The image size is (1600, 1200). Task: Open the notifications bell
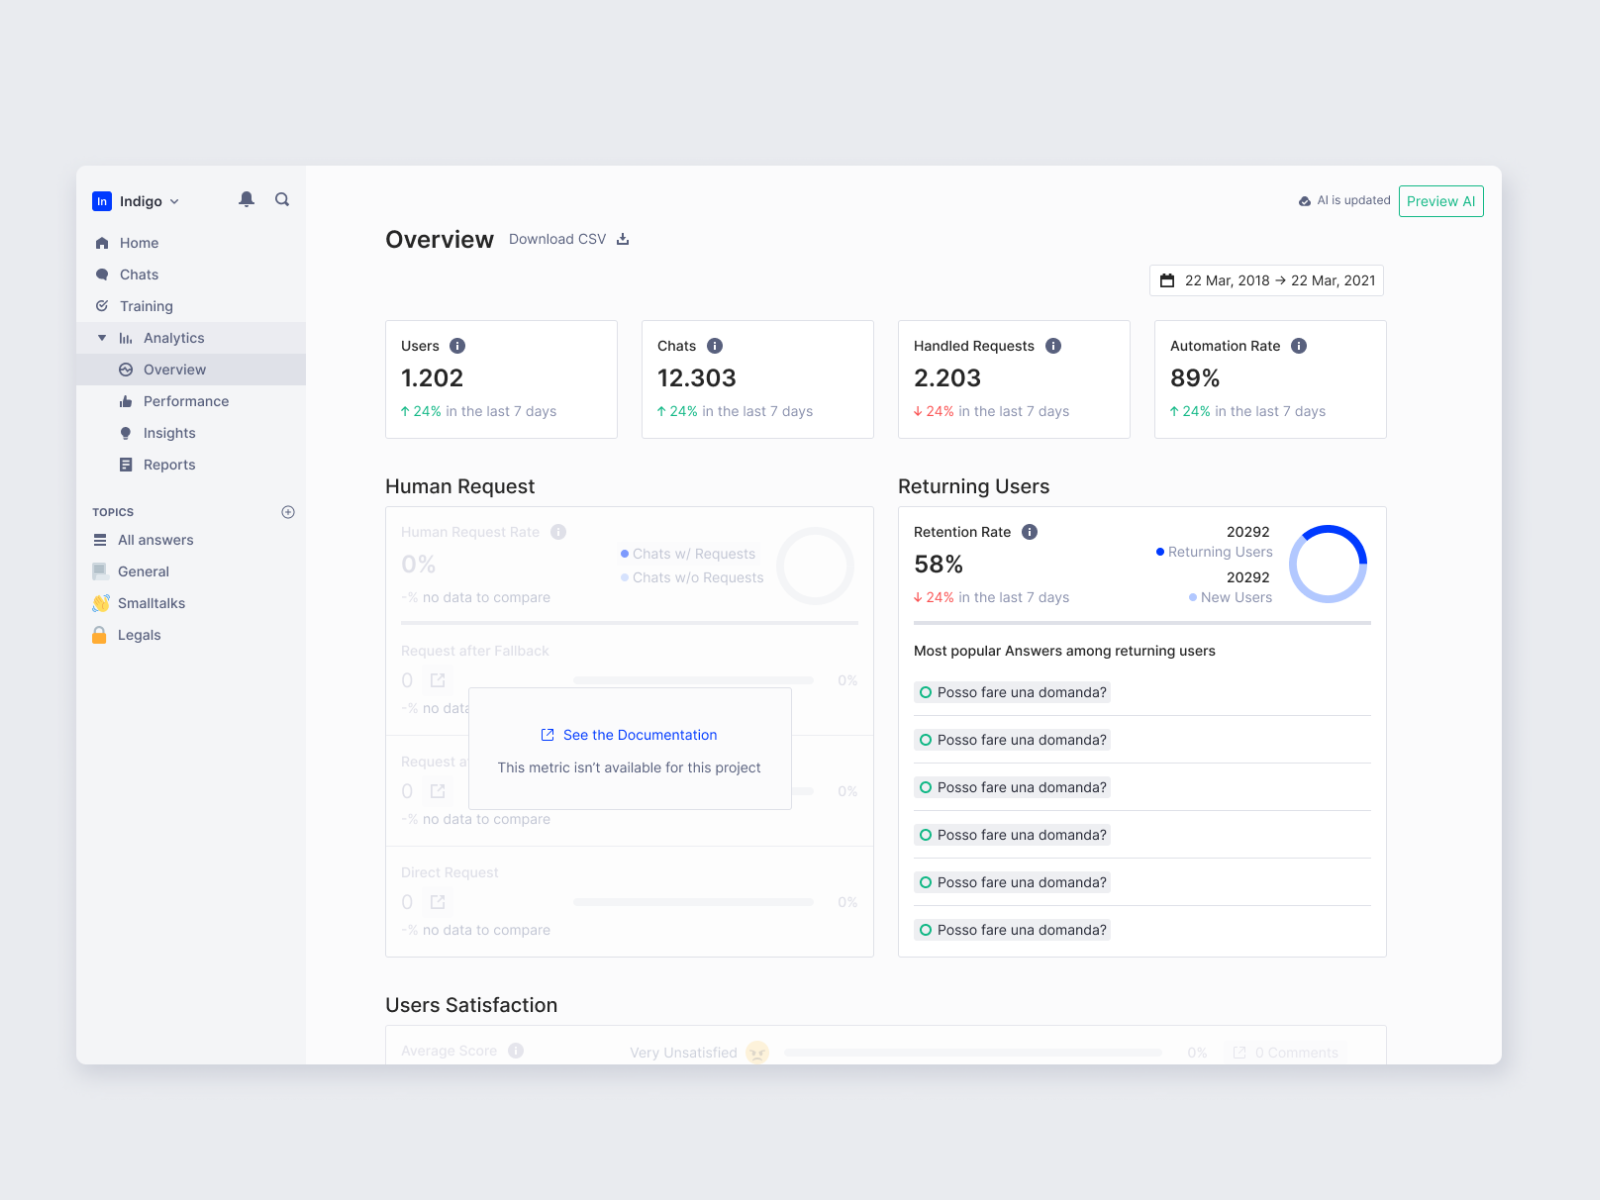[246, 199]
